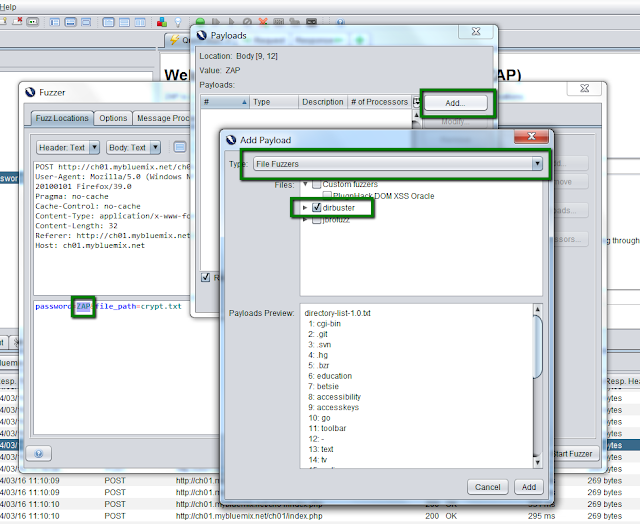Open the Type dropdown showing File Fuzzers
This screenshot has width=640, height=524.
tap(398, 164)
